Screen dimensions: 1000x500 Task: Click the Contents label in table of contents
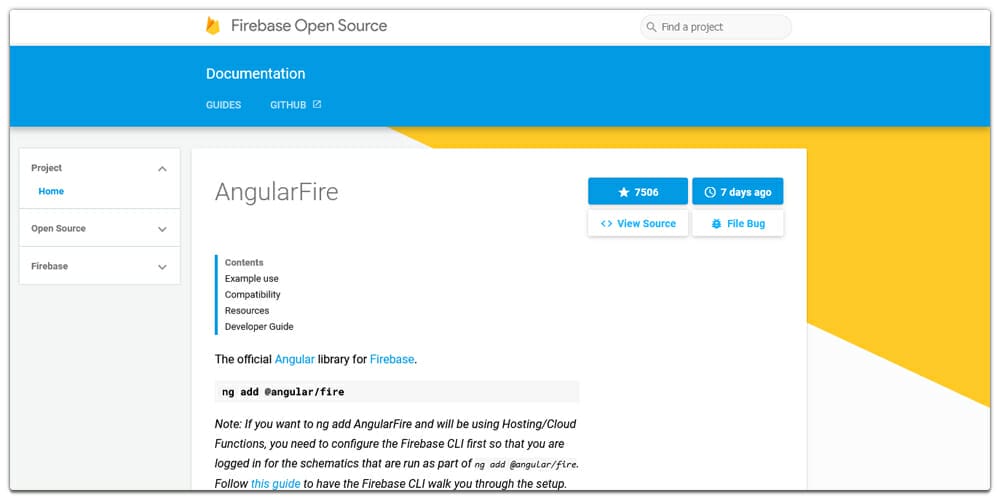click(244, 262)
